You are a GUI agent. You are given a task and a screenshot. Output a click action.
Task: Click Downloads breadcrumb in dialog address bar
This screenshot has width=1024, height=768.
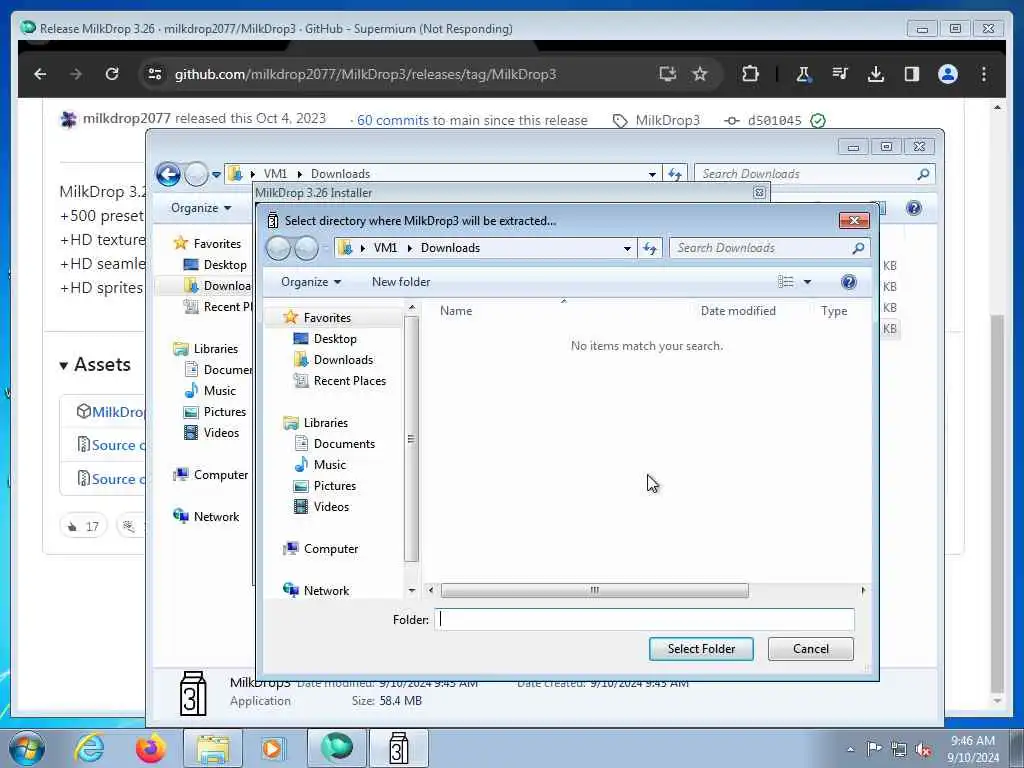pyautogui.click(x=450, y=248)
